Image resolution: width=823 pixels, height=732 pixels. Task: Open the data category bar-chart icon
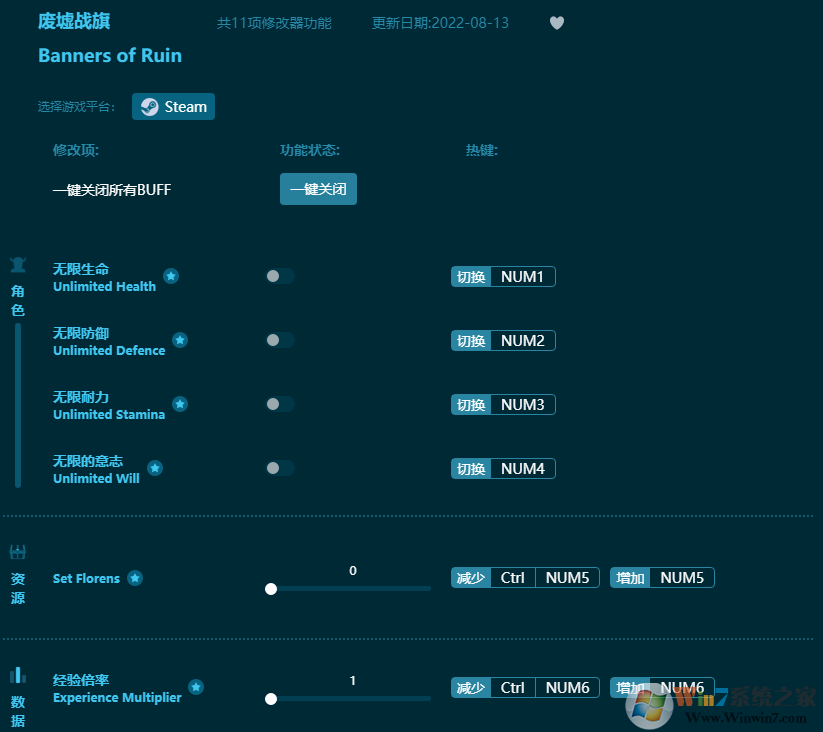18,675
